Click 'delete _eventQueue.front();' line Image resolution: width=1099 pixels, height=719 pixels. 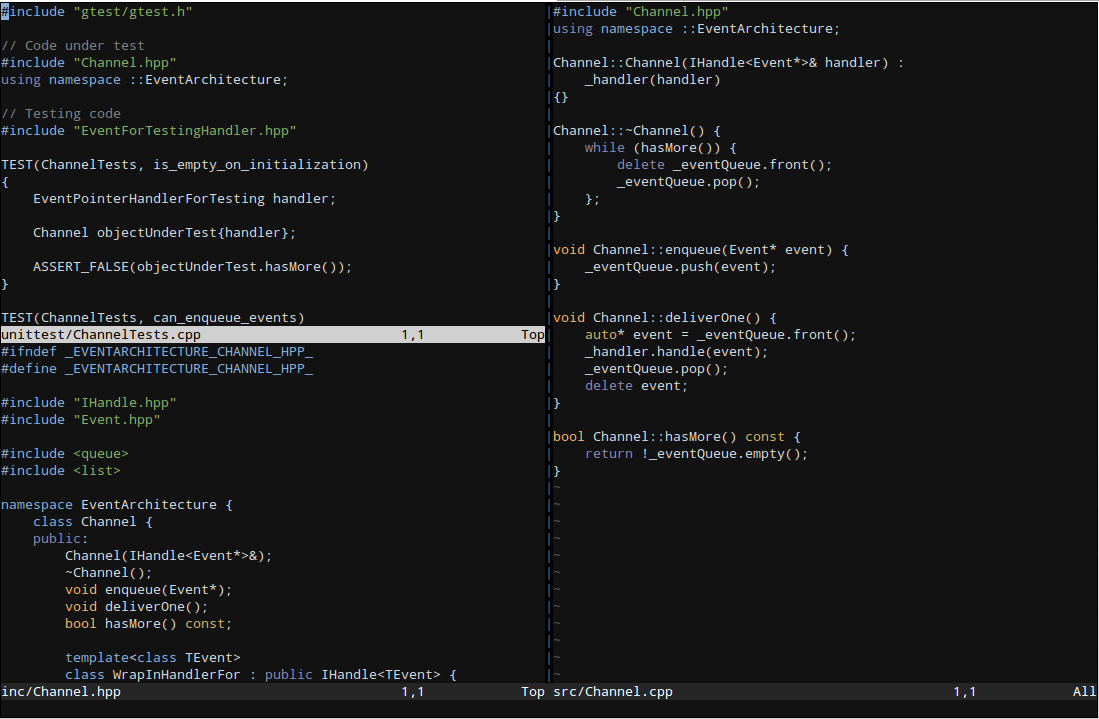coord(724,165)
